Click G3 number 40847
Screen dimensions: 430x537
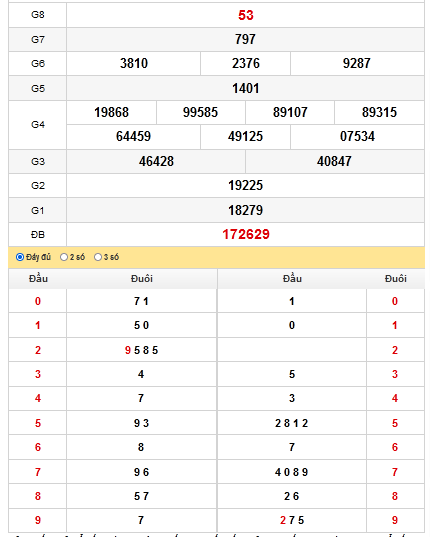(334, 161)
